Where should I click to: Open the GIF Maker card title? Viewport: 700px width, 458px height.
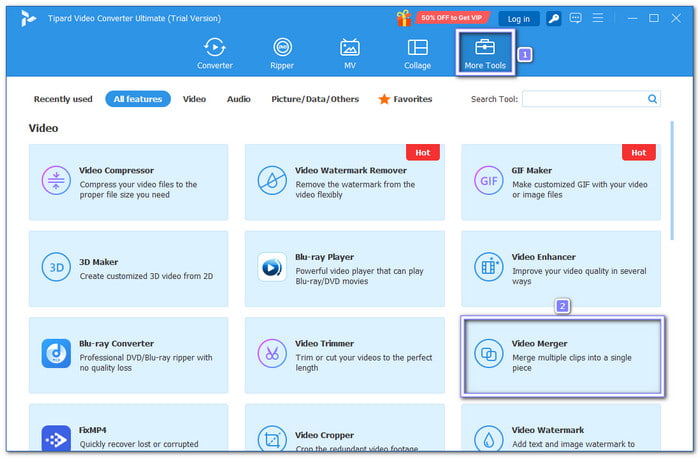coord(532,171)
